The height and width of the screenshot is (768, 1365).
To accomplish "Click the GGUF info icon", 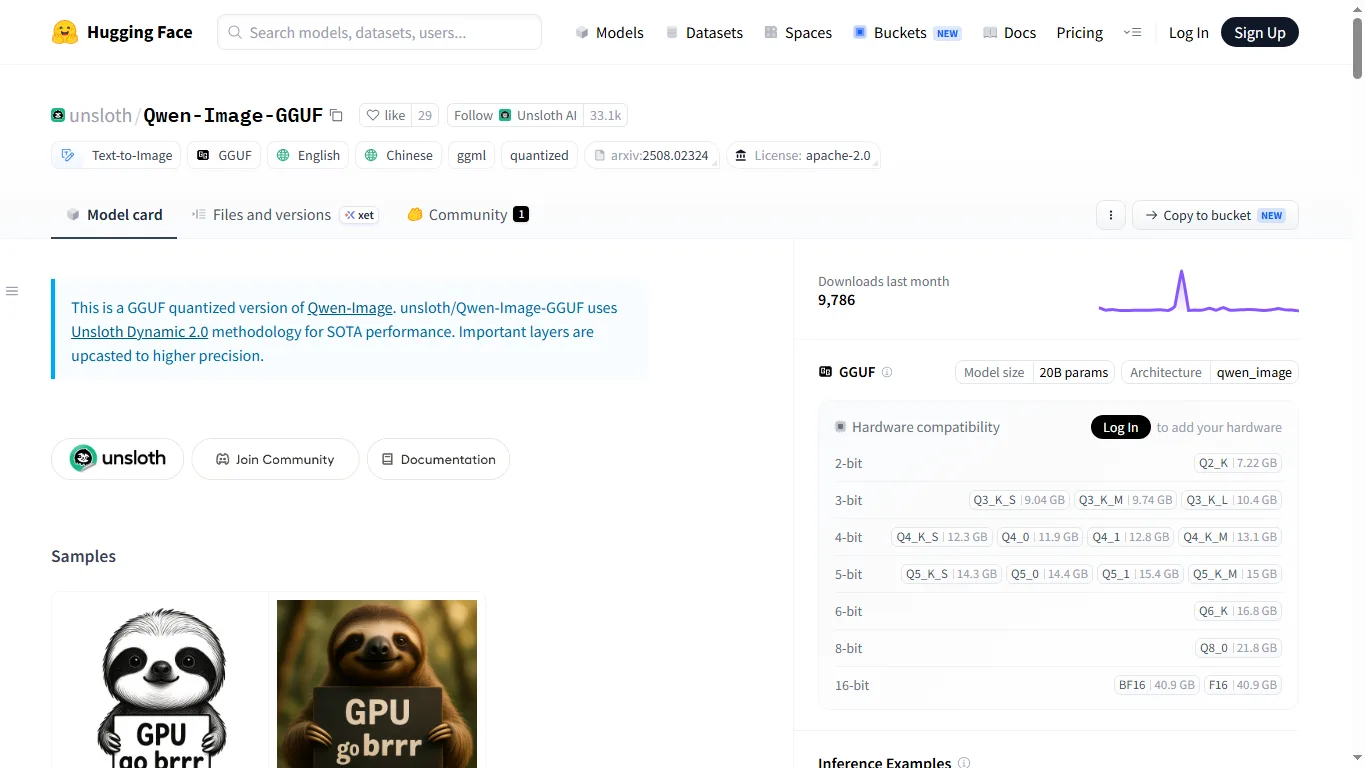I will click(x=887, y=372).
